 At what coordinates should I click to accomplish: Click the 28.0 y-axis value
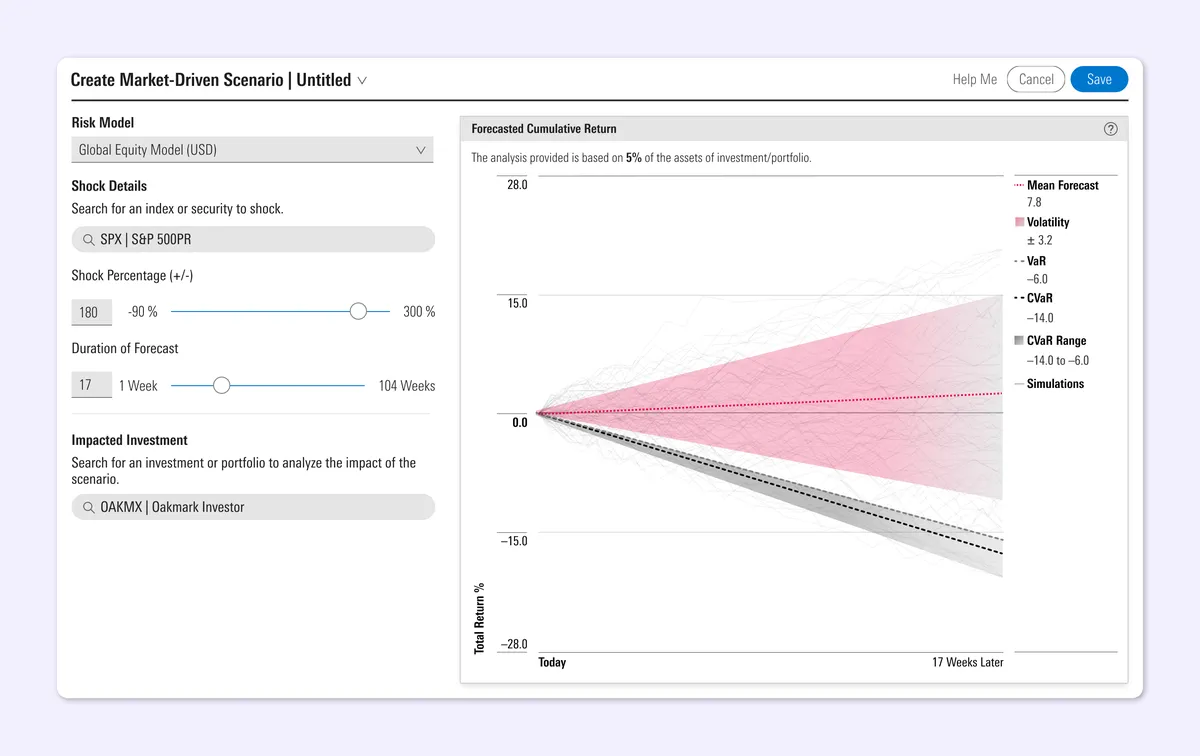517,186
